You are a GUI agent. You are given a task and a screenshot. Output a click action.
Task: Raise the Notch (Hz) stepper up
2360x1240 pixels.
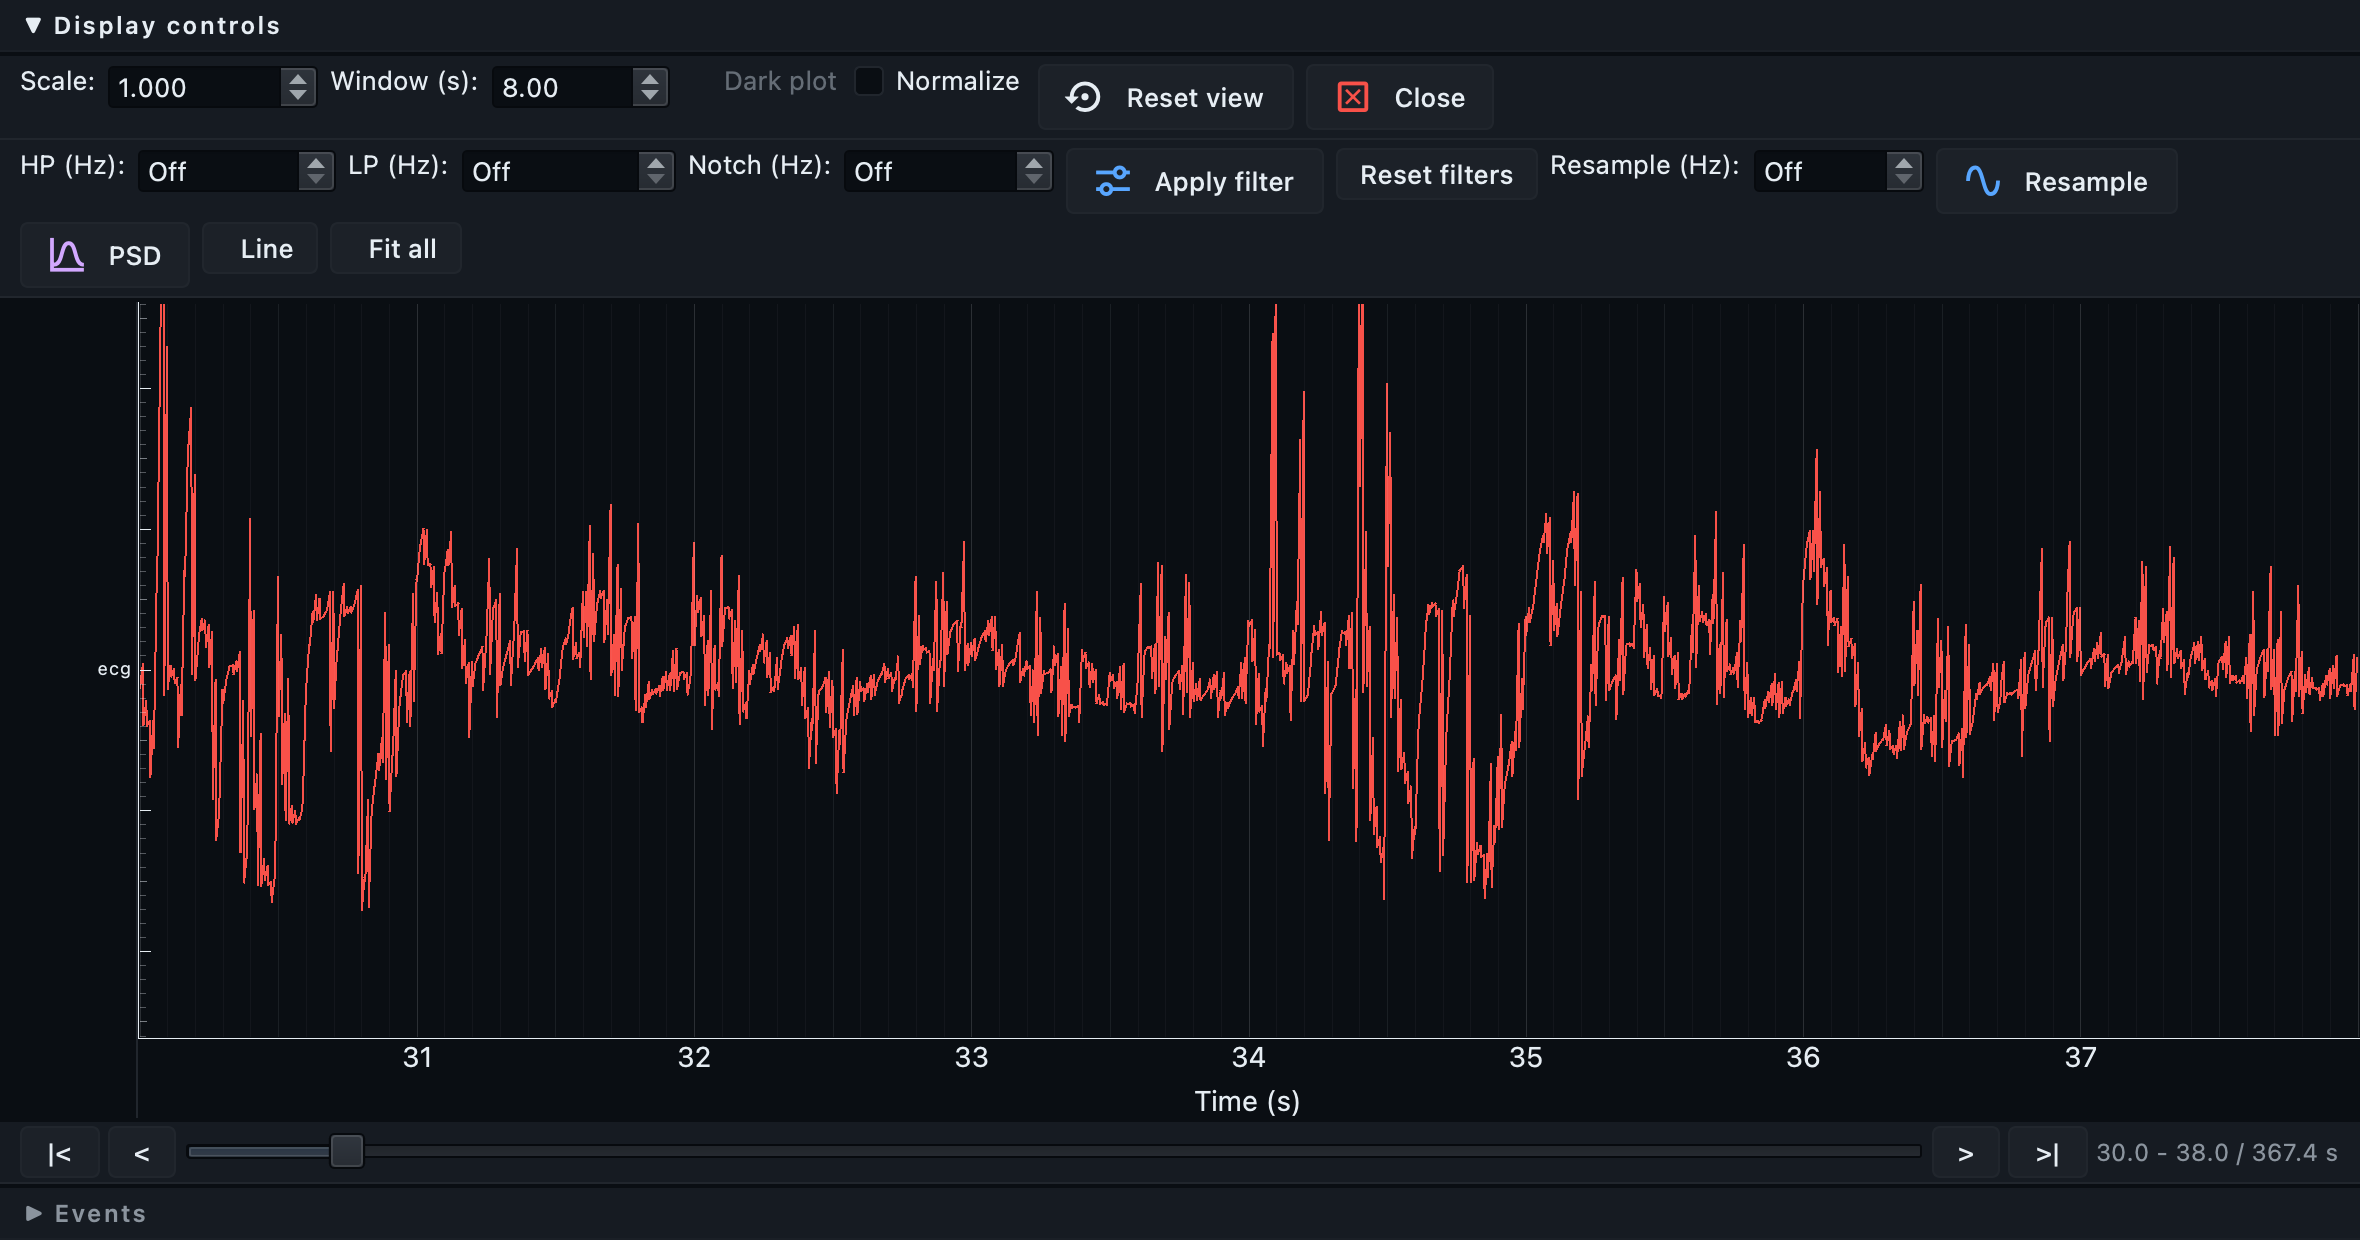point(1034,162)
